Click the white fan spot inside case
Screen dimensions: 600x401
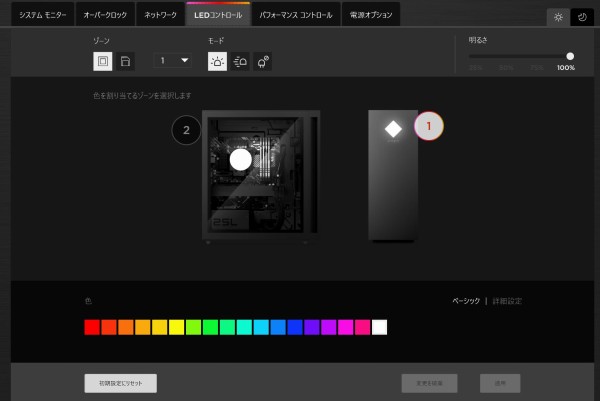[x=240, y=159]
